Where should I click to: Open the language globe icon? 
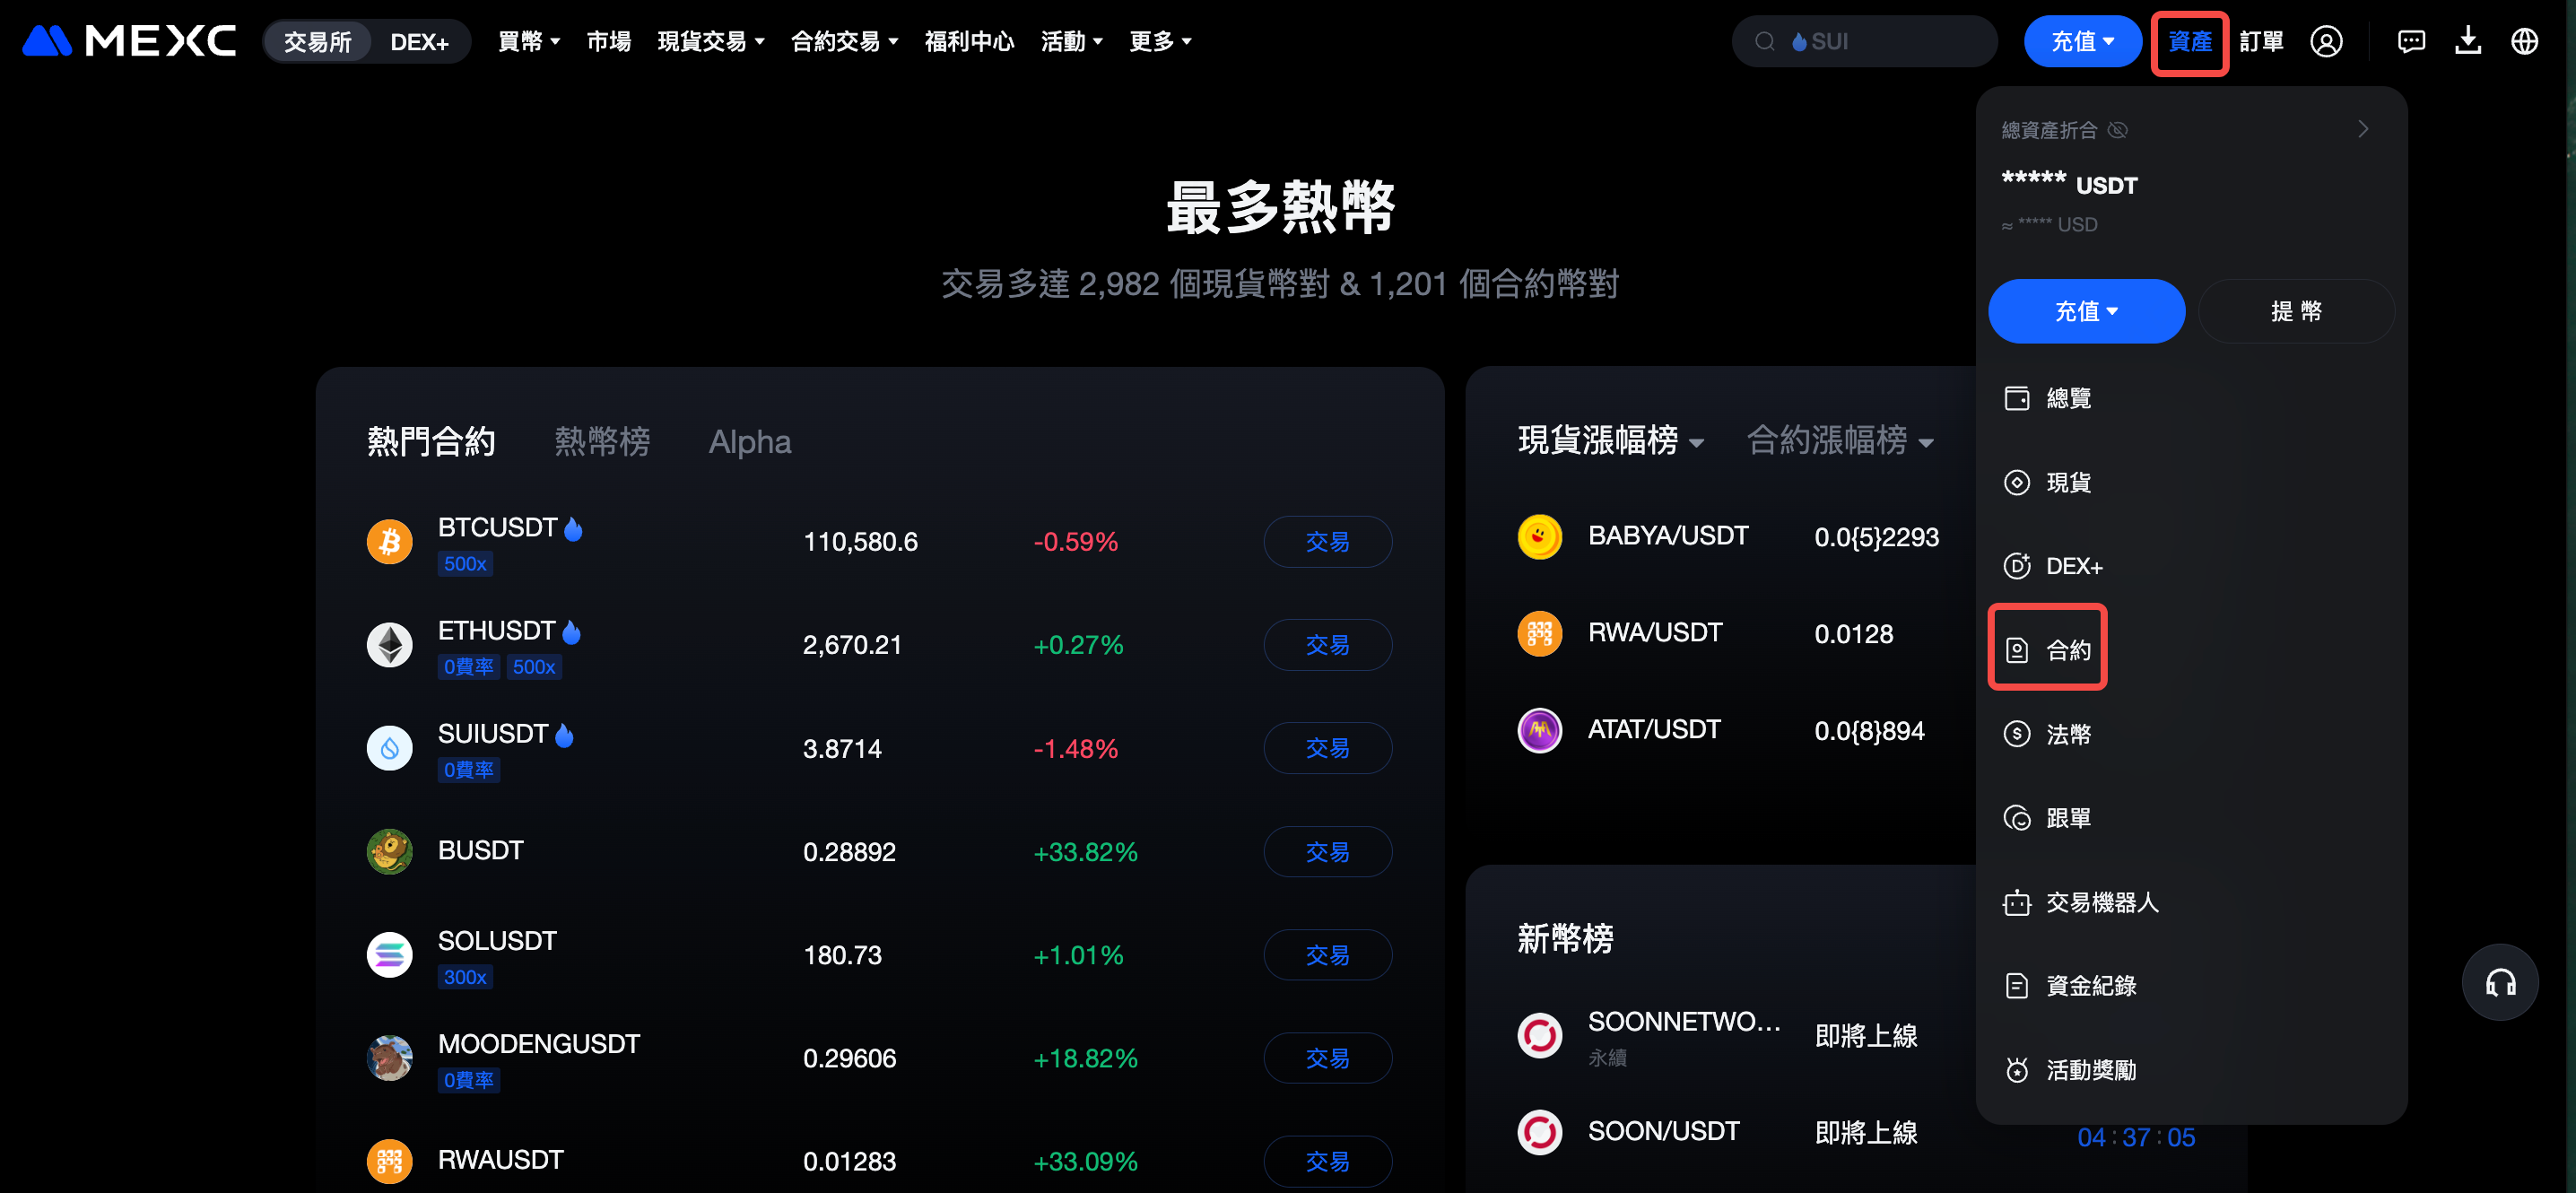[2524, 41]
